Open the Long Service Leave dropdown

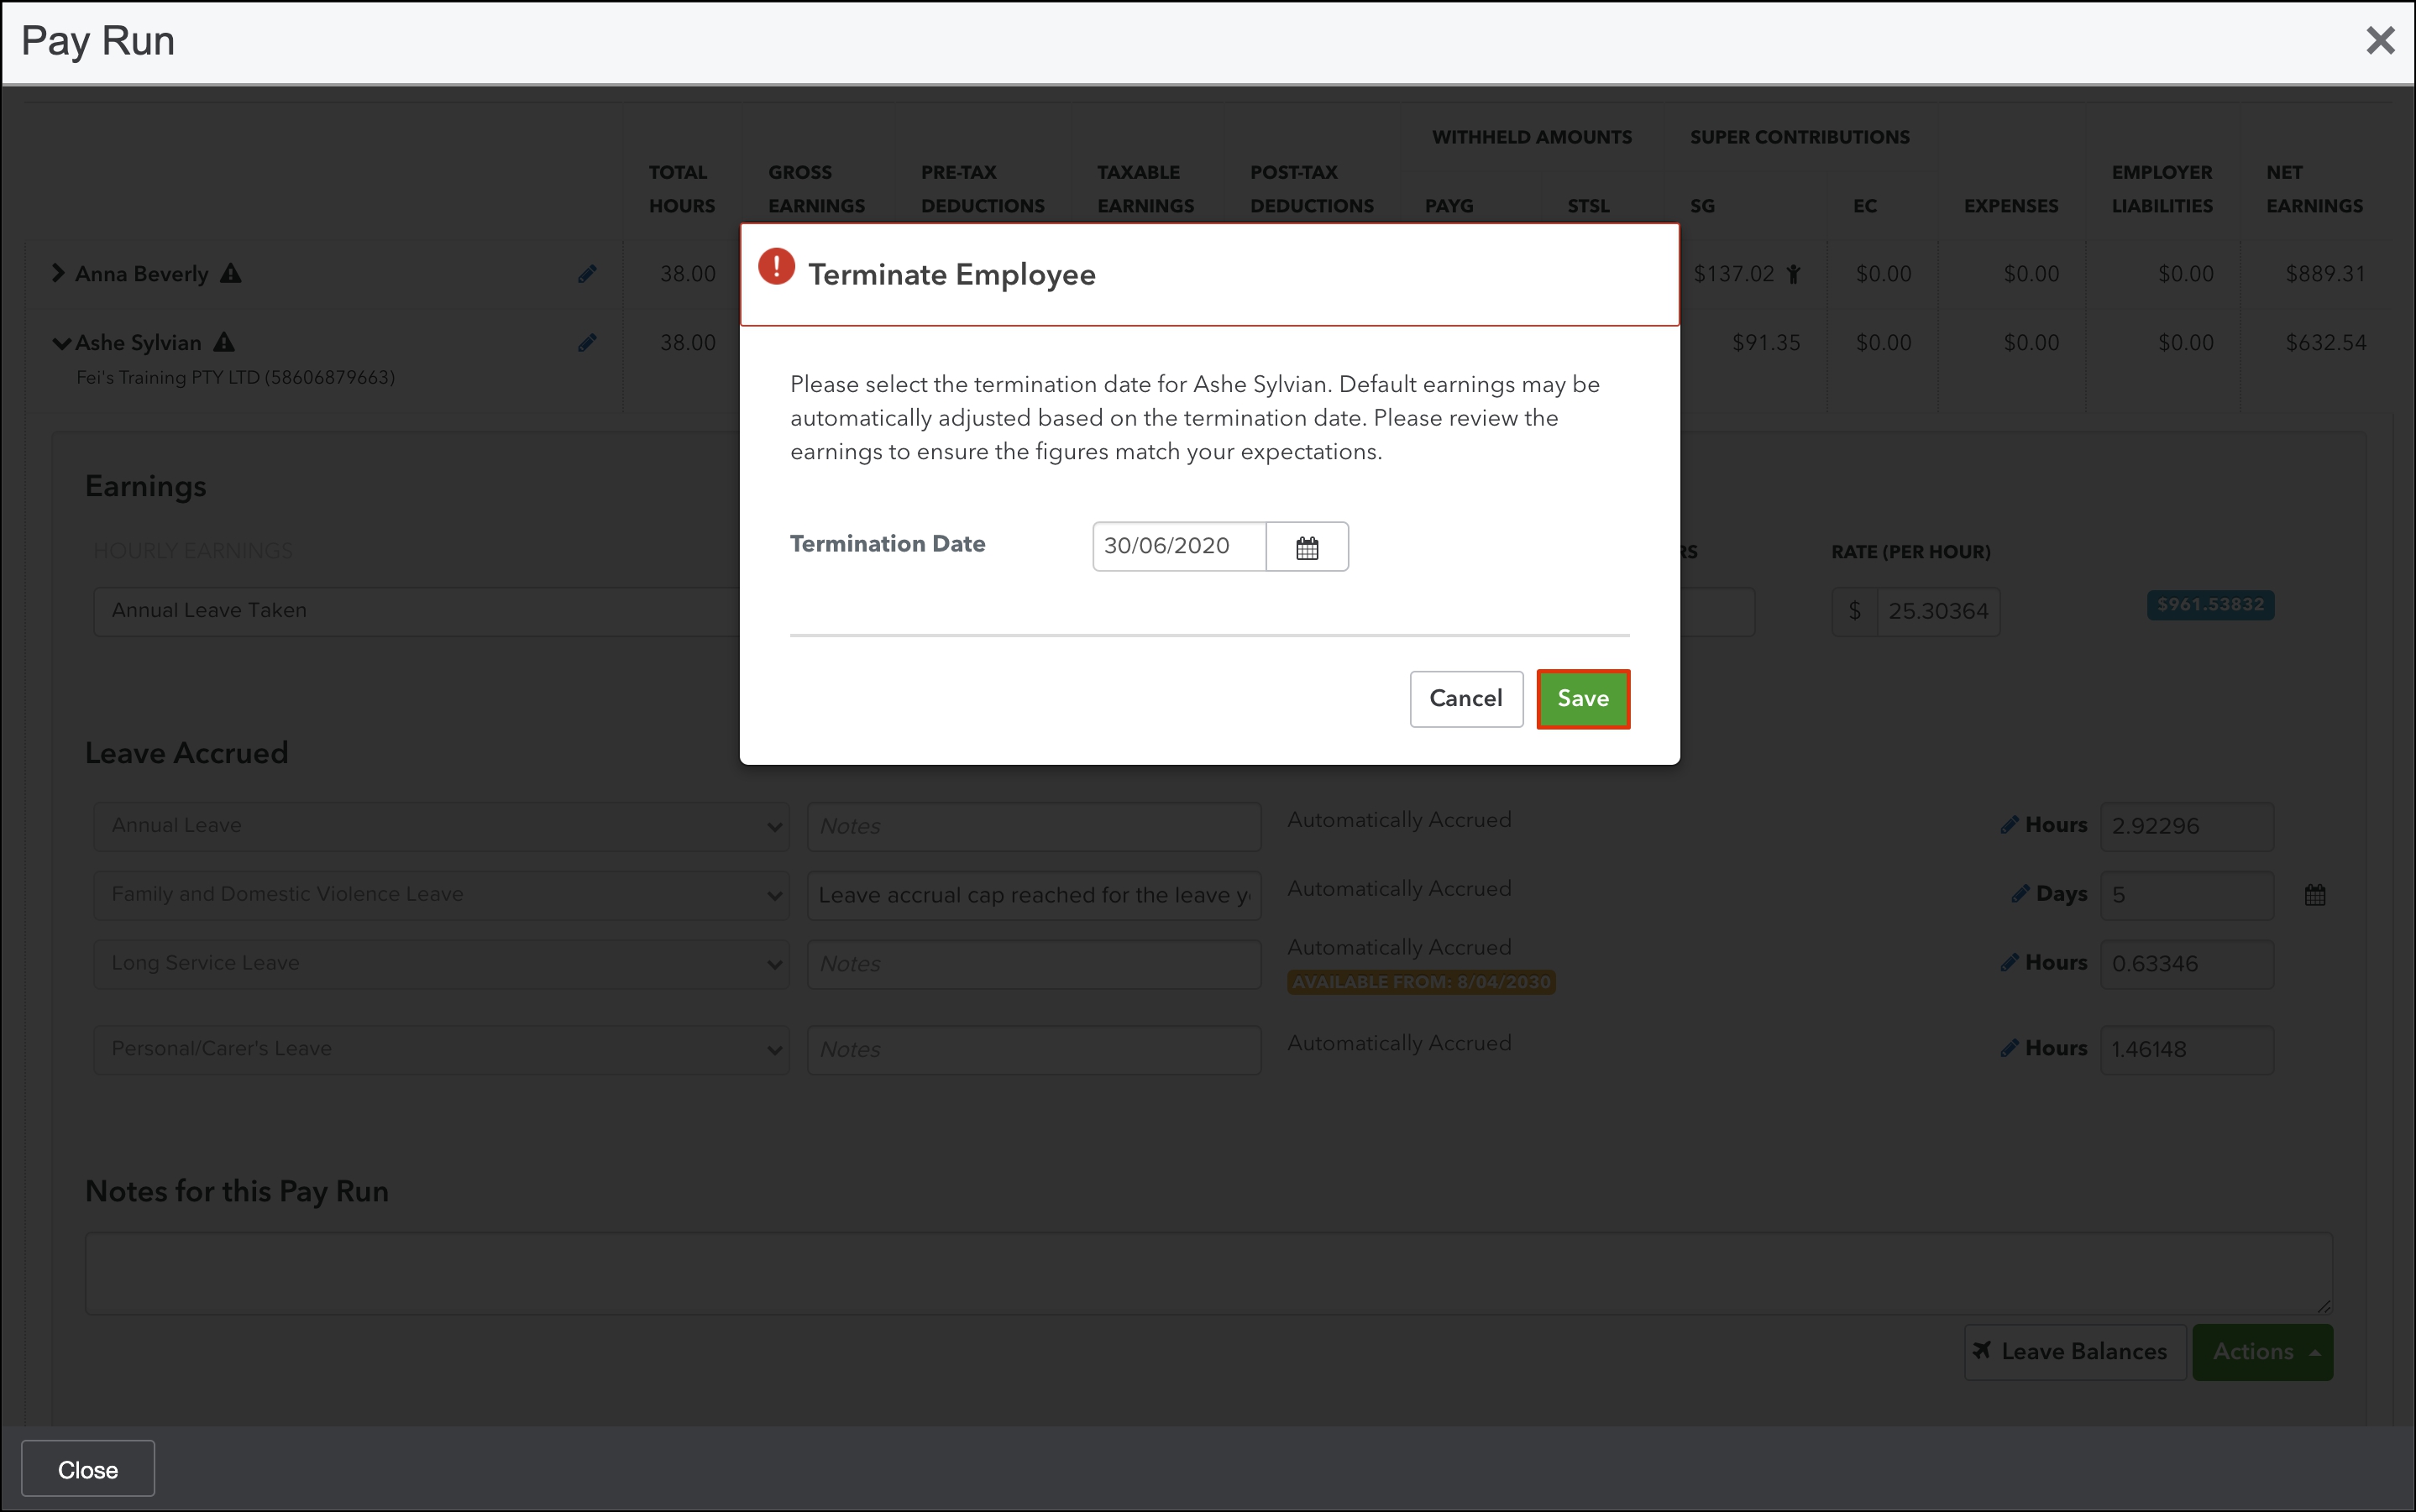(x=440, y=964)
